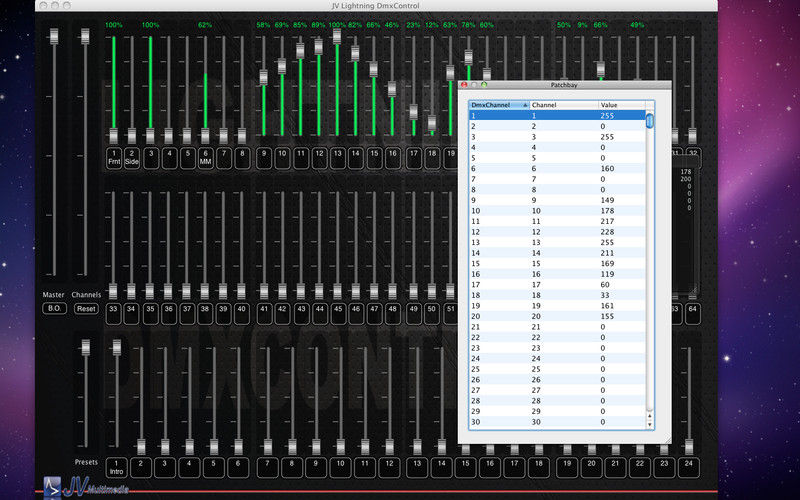Click channel 16 fader handle at 46%
Image resolution: width=800 pixels, height=500 pixels.
[392, 89]
